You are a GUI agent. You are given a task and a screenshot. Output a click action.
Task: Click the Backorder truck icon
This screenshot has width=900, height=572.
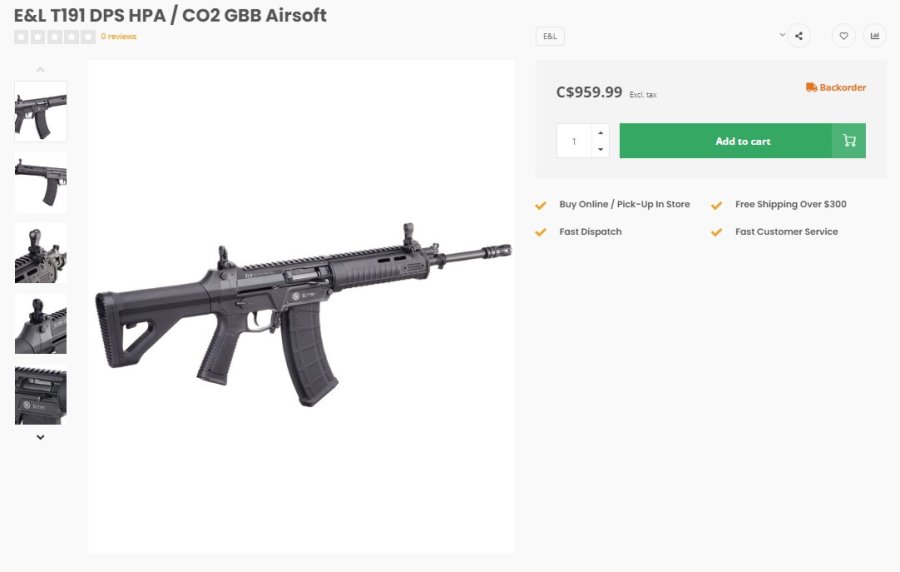pyautogui.click(x=811, y=88)
